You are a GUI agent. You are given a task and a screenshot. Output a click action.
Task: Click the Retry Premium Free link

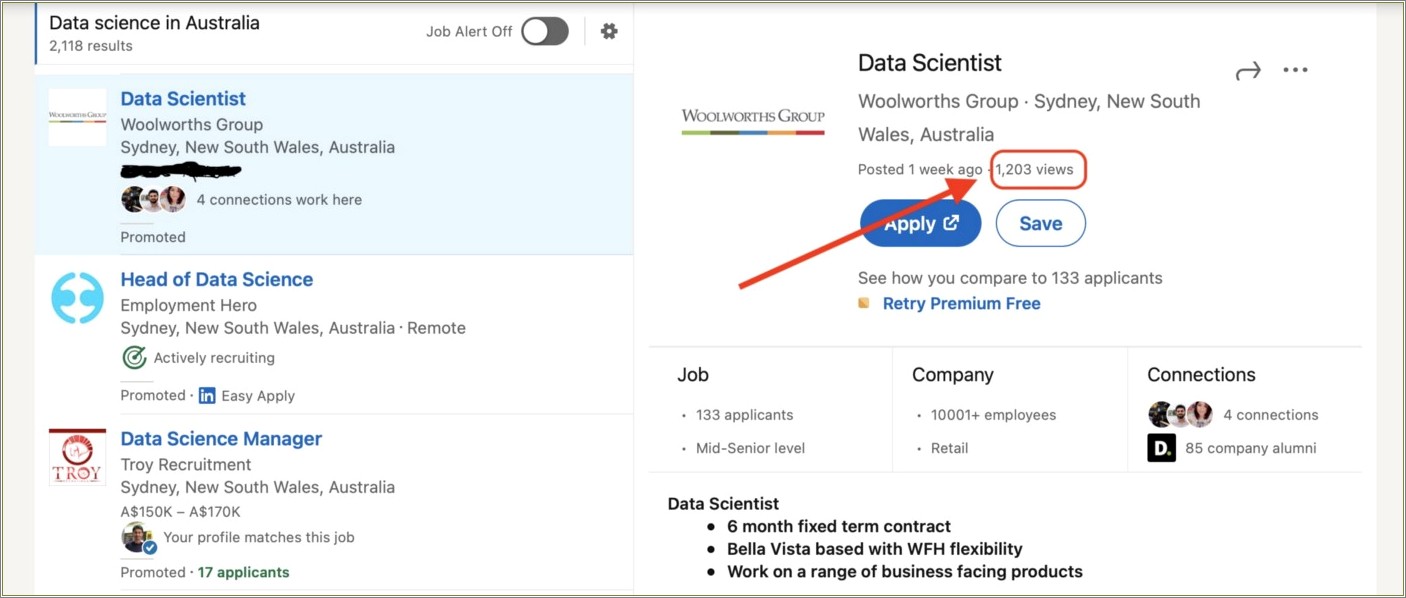(961, 303)
